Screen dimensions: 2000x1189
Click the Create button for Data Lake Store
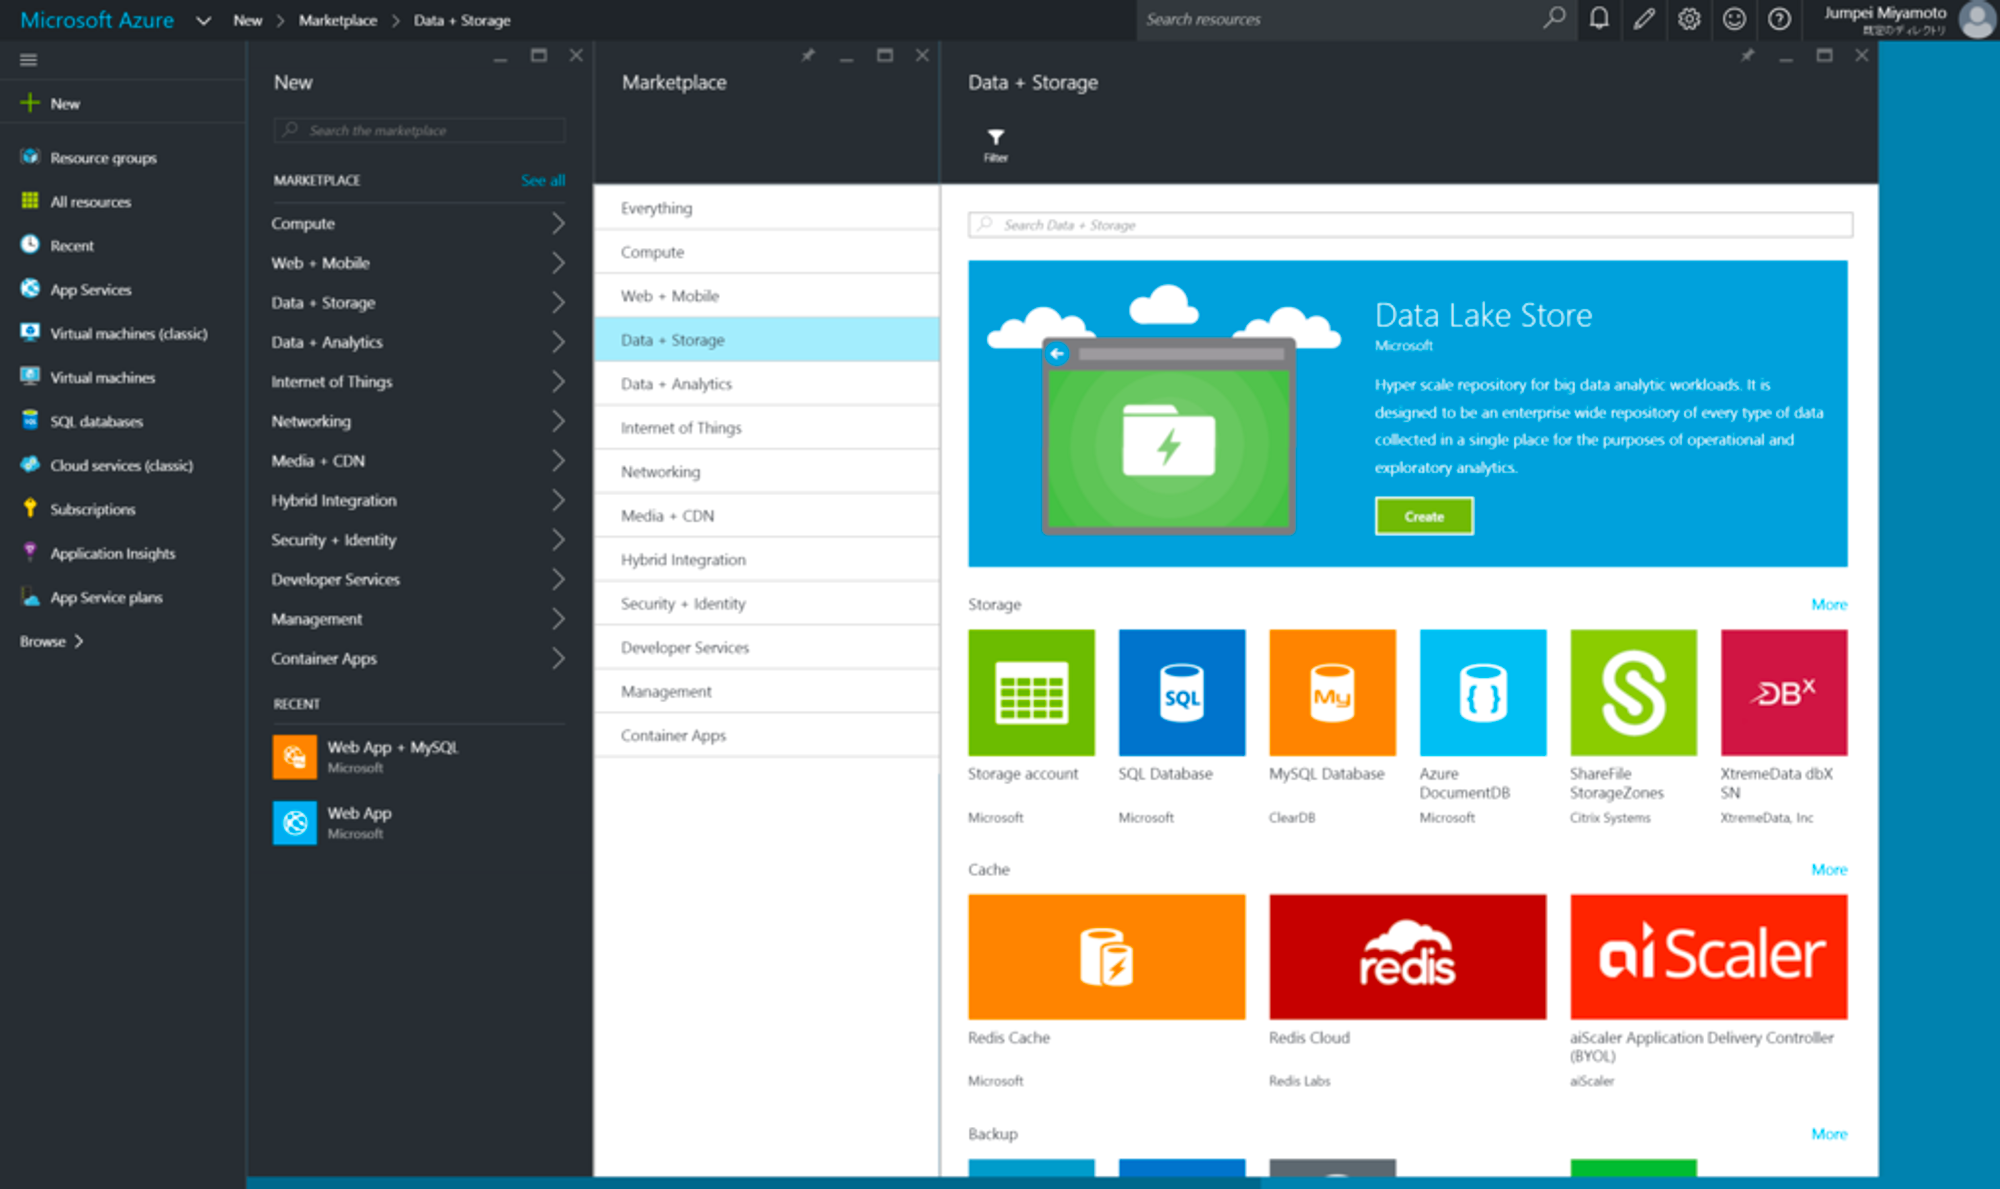point(1423,516)
